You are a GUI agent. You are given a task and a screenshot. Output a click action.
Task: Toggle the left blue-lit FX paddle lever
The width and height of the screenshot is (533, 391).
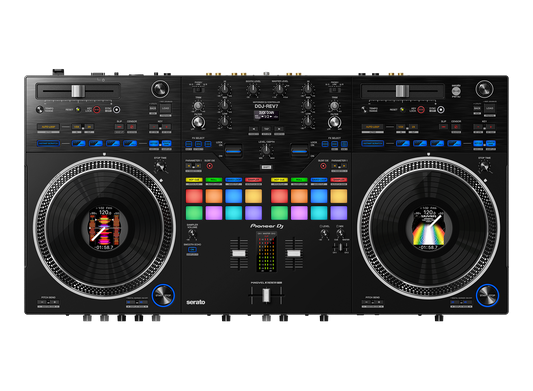pos(233,150)
